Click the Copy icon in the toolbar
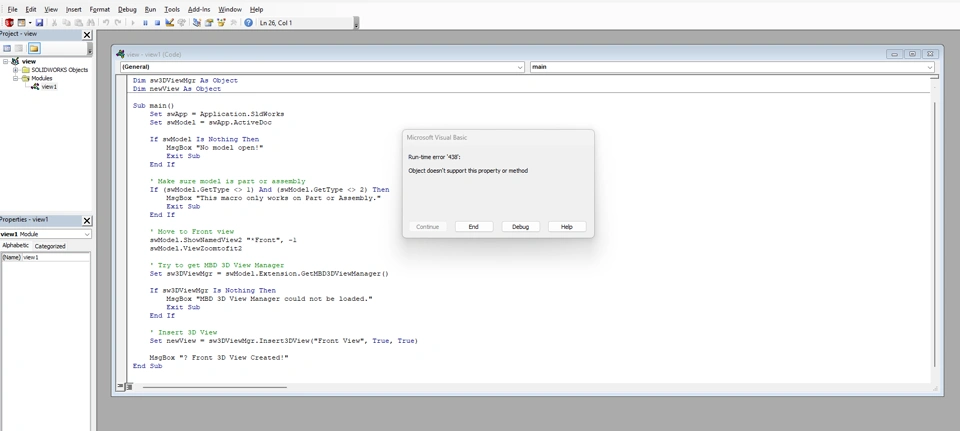The image size is (960, 431). click(67, 23)
